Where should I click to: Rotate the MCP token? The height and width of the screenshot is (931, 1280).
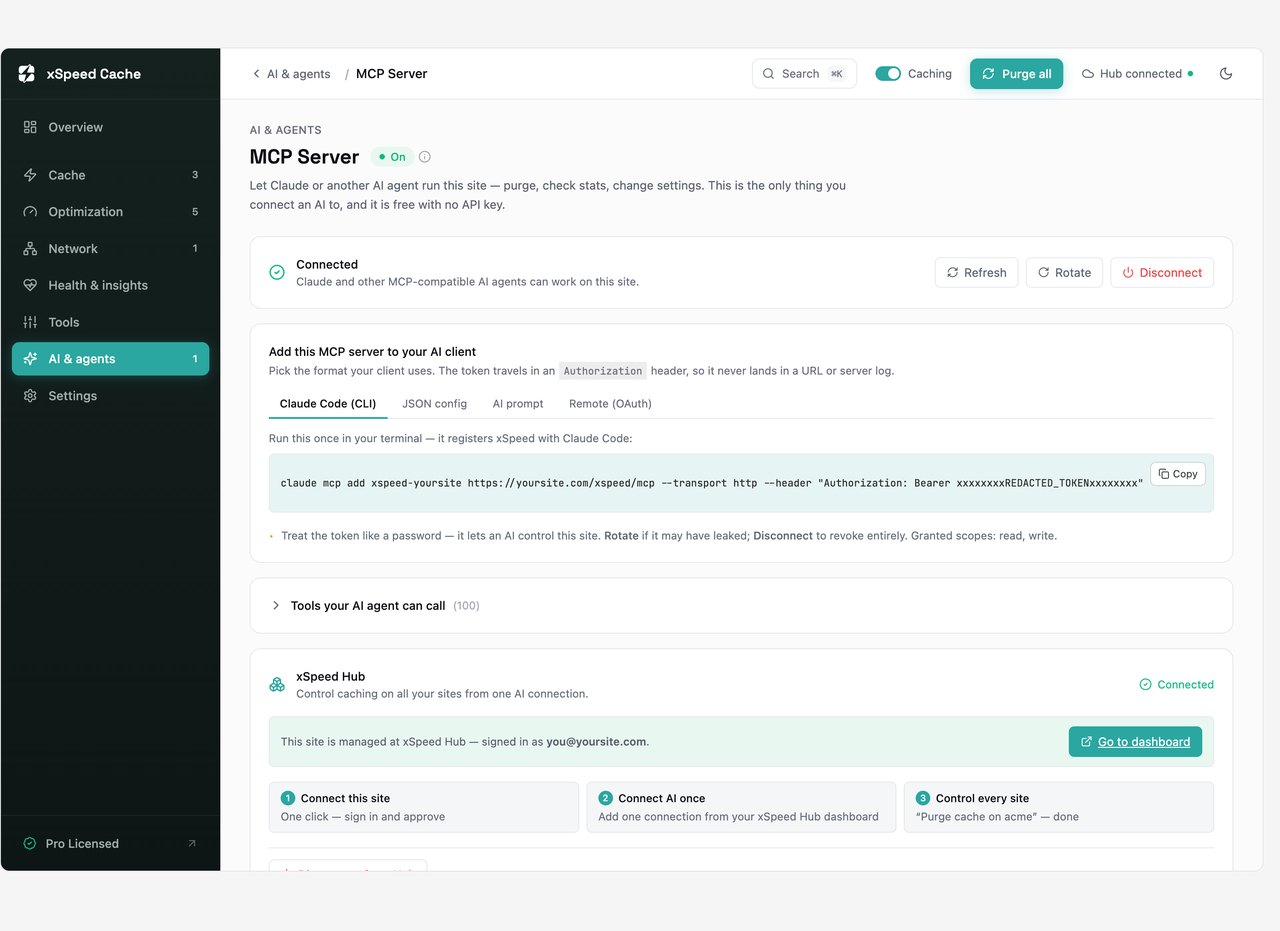[x=1065, y=273]
